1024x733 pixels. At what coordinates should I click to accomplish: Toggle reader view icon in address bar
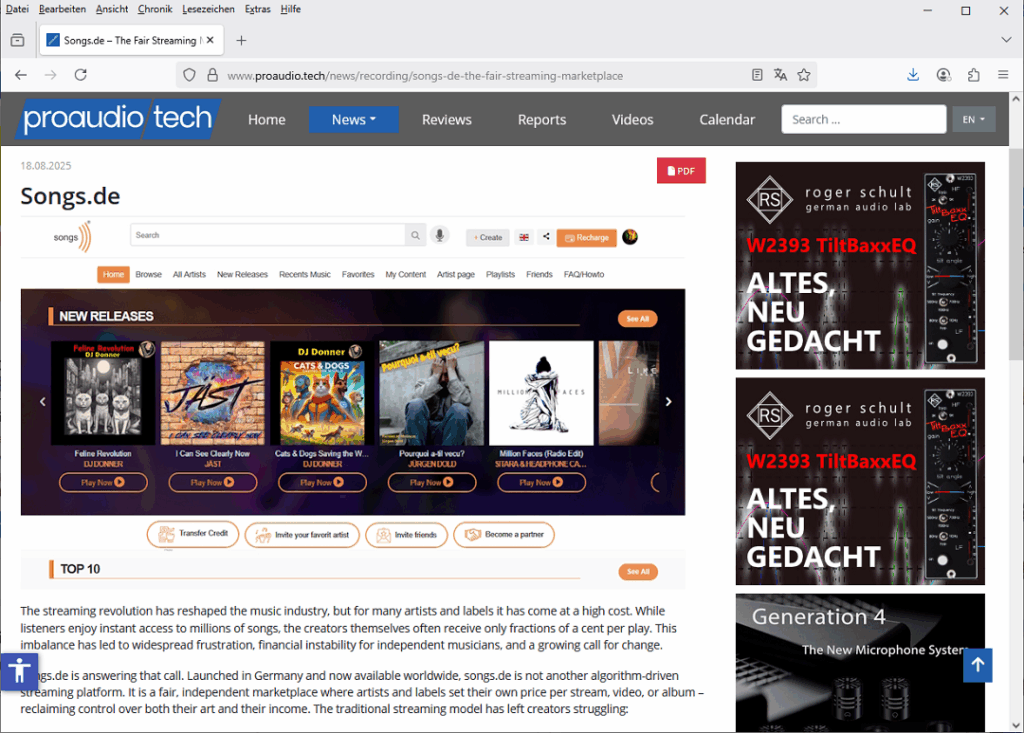pos(757,75)
